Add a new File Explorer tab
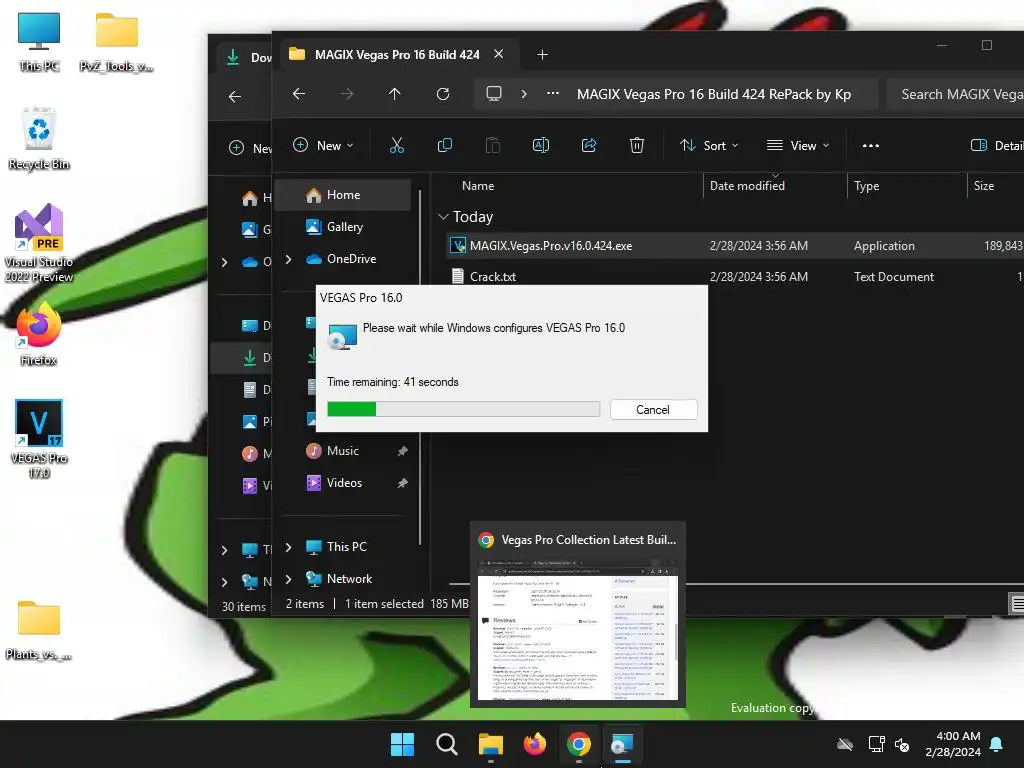The image size is (1024, 768). click(x=542, y=55)
